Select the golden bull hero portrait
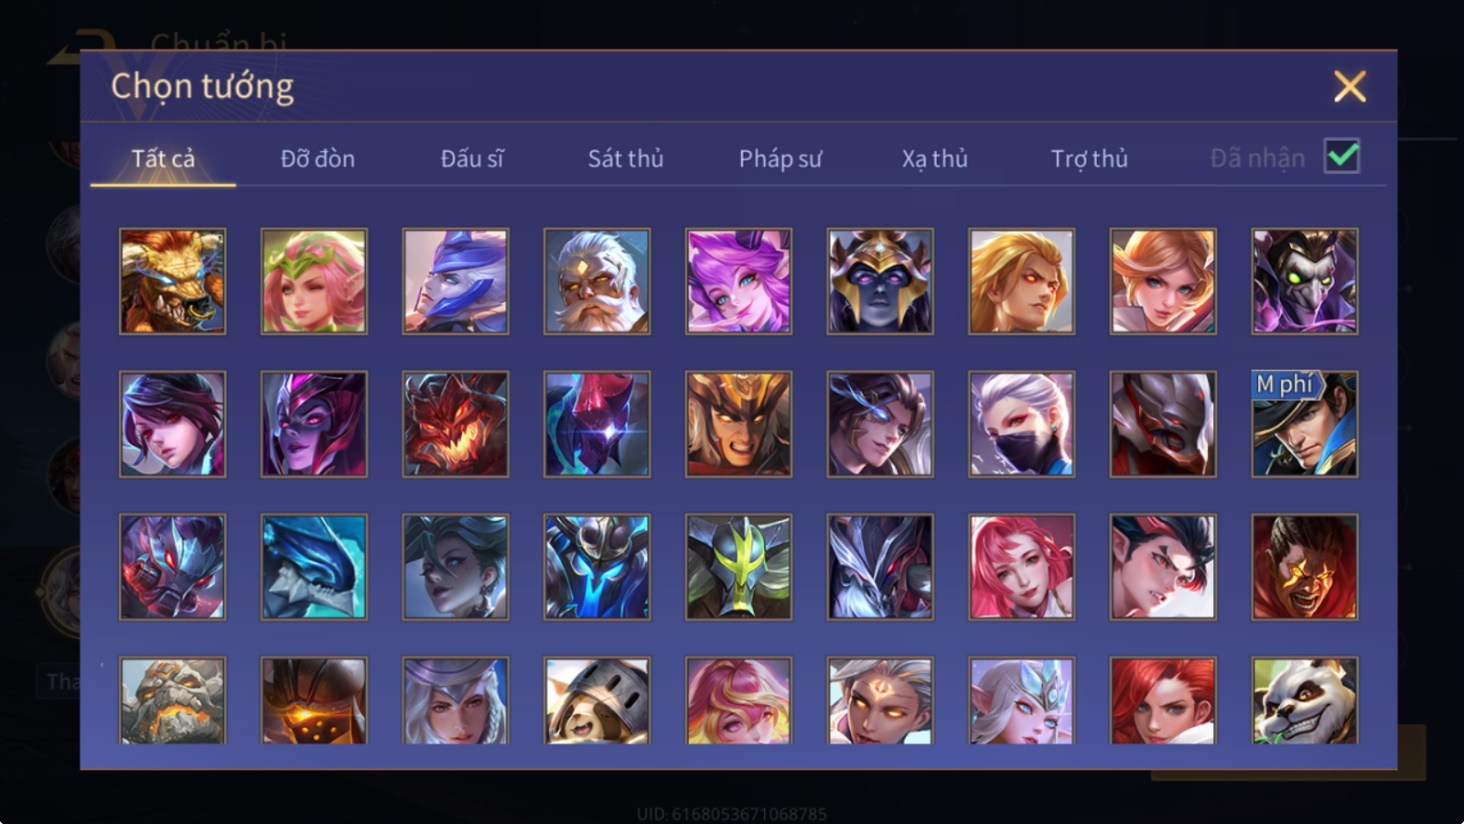This screenshot has height=824, width=1464. [x=172, y=281]
